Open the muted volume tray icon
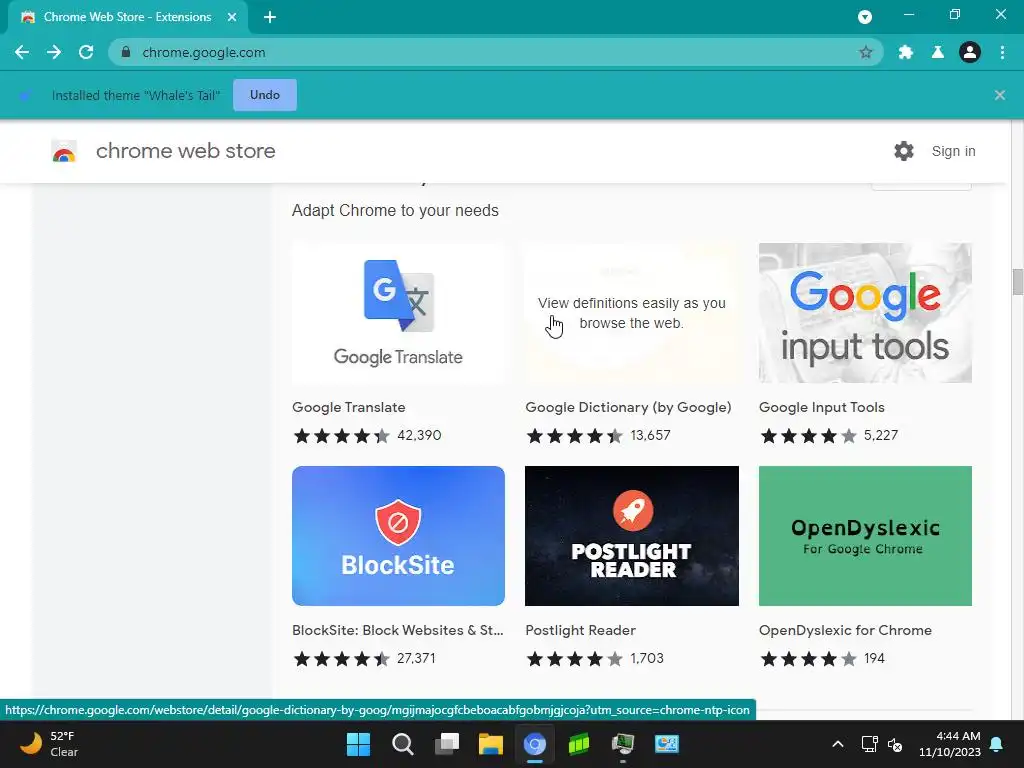 [895, 744]
